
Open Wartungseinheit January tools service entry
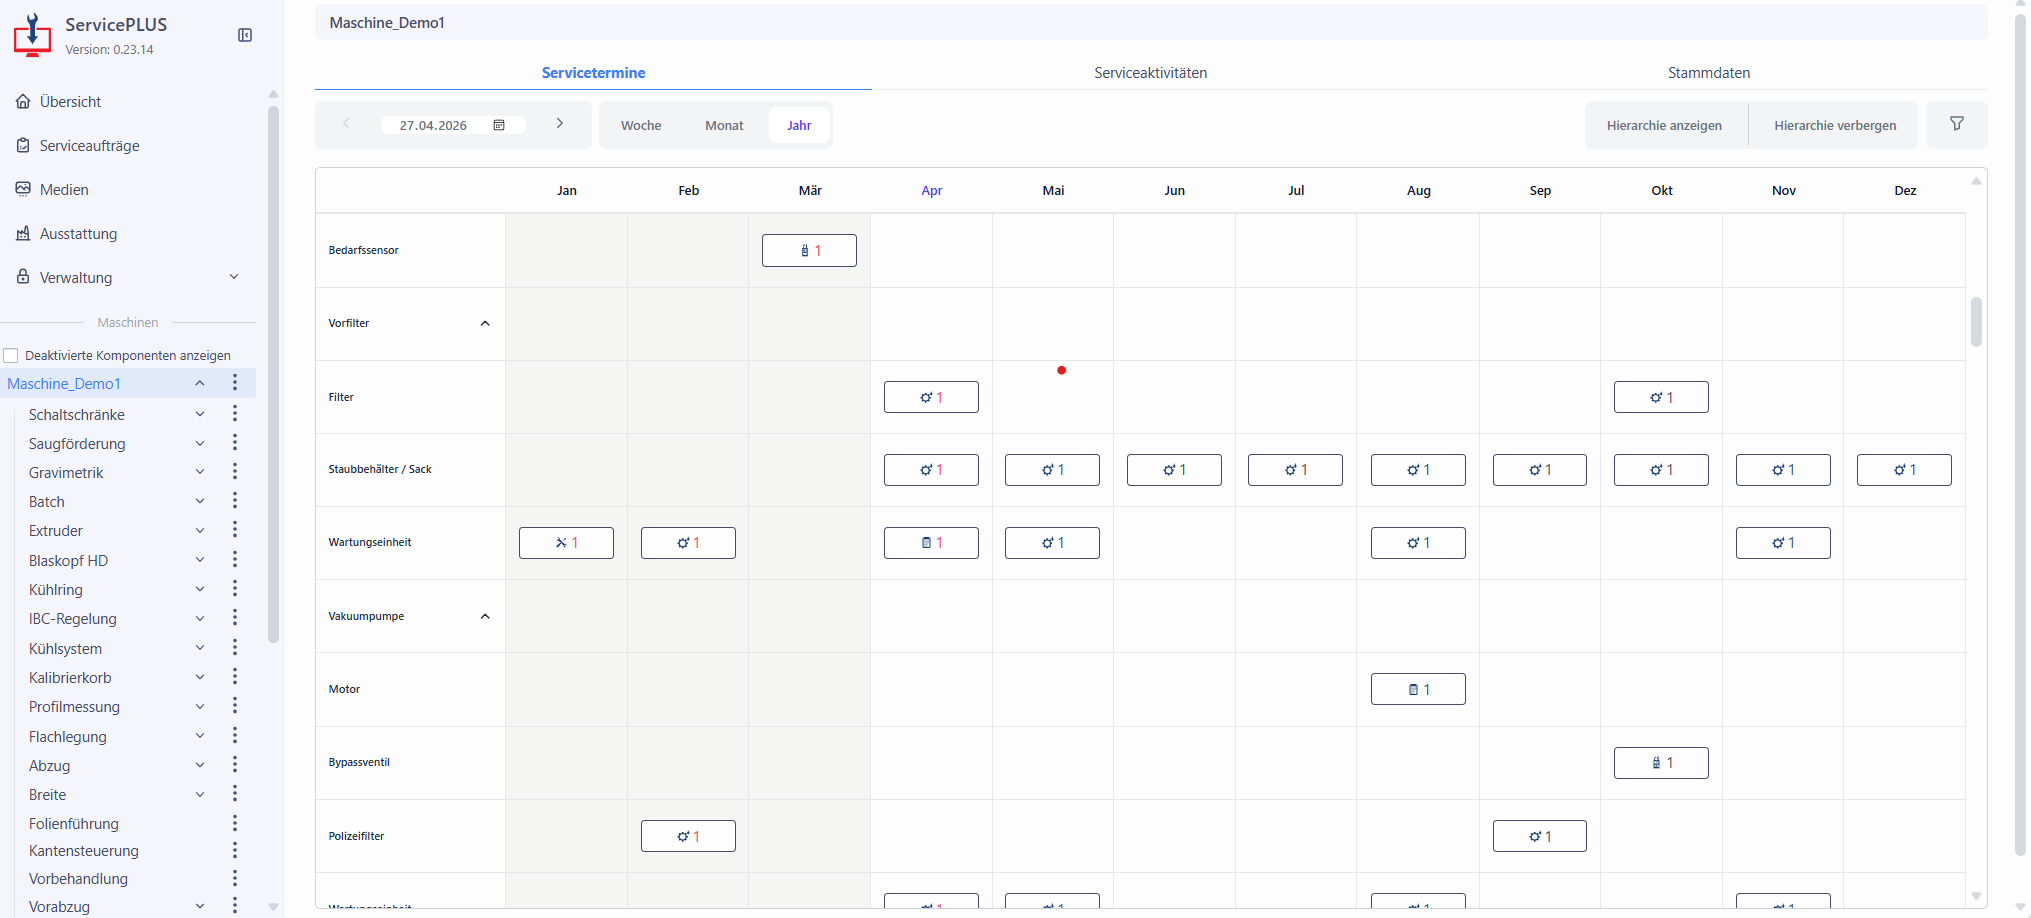(x=566, y=543)
